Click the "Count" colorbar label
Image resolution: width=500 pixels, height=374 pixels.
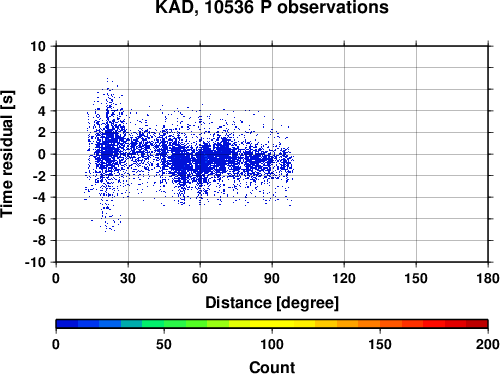pos(272,367)
